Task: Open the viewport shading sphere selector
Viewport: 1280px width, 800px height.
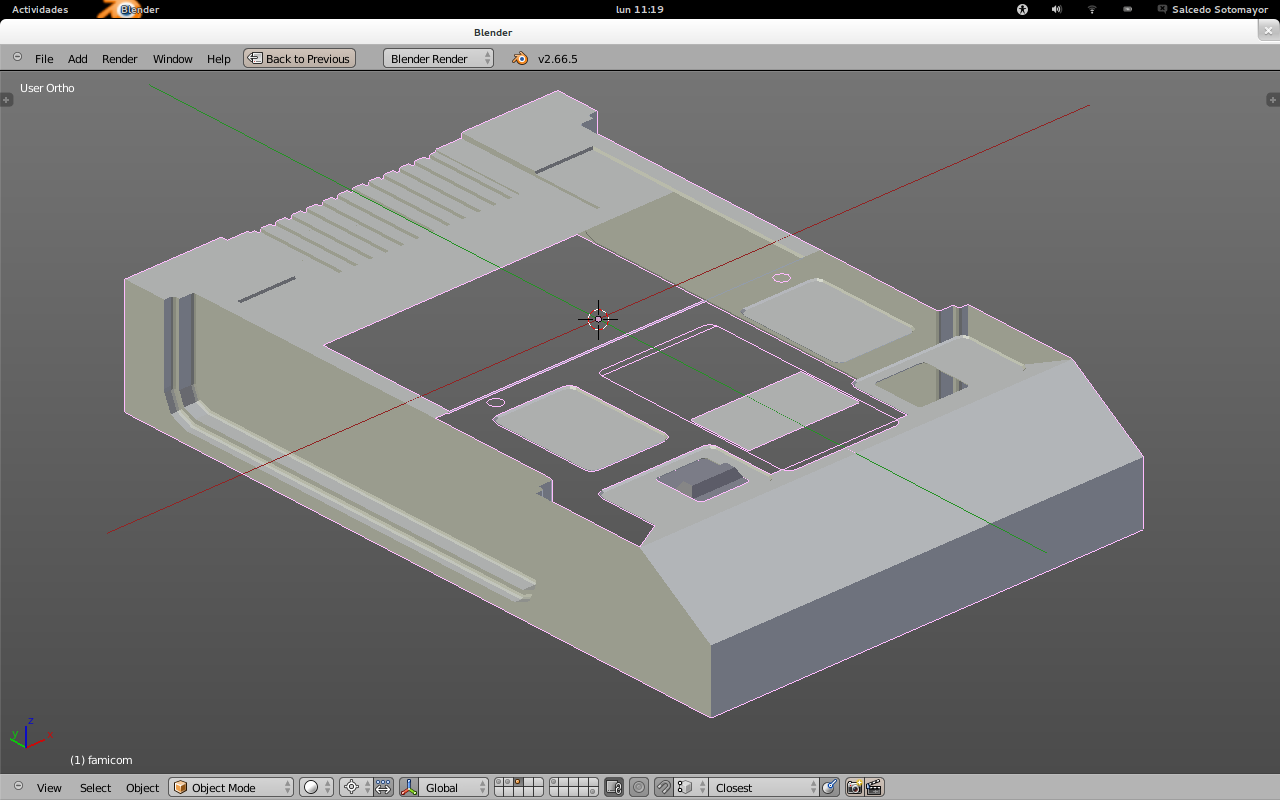Action: (x=316, y=787)
